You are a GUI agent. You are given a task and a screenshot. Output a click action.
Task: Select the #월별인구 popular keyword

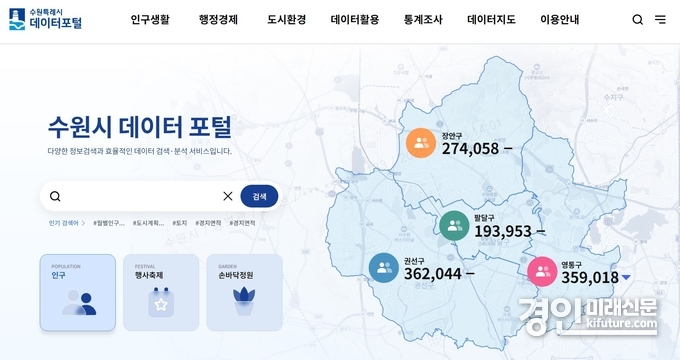109,223
